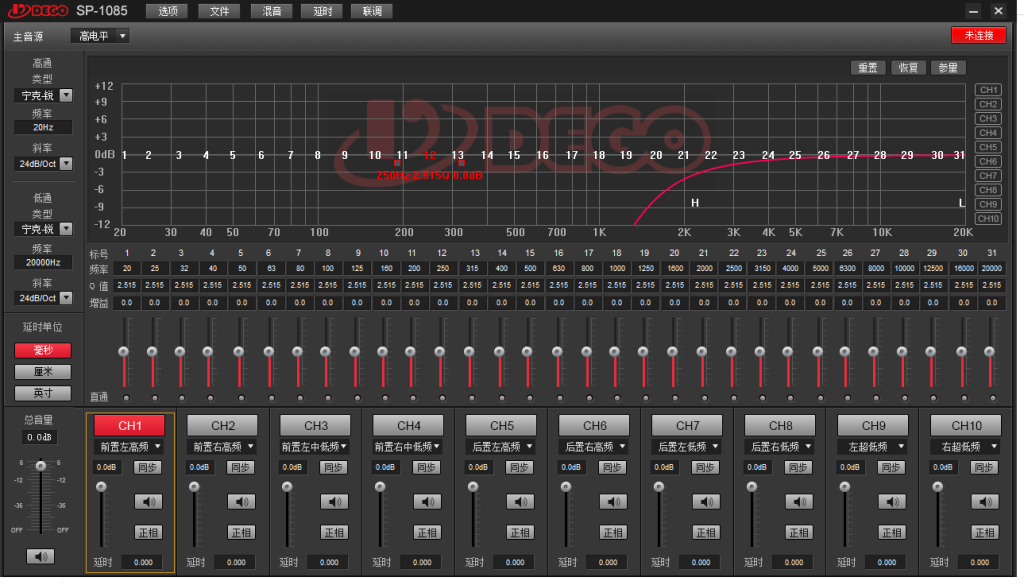Open the 选项 menu
This screenshot has height=585, width=1024.
tap(167, 11)
